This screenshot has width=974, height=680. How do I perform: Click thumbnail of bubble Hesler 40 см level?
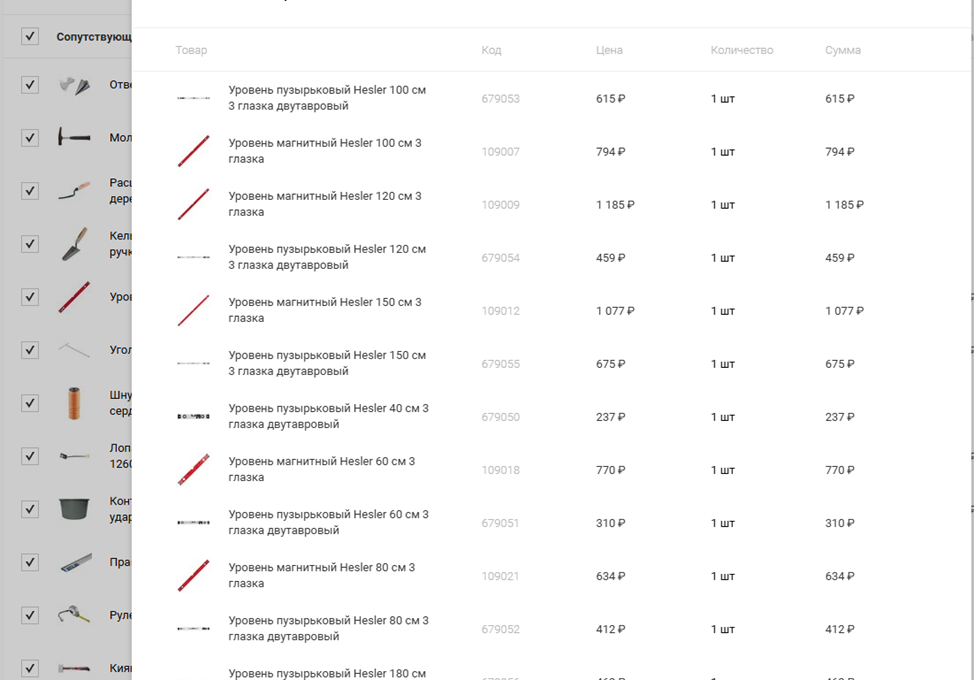coord(193,416)
